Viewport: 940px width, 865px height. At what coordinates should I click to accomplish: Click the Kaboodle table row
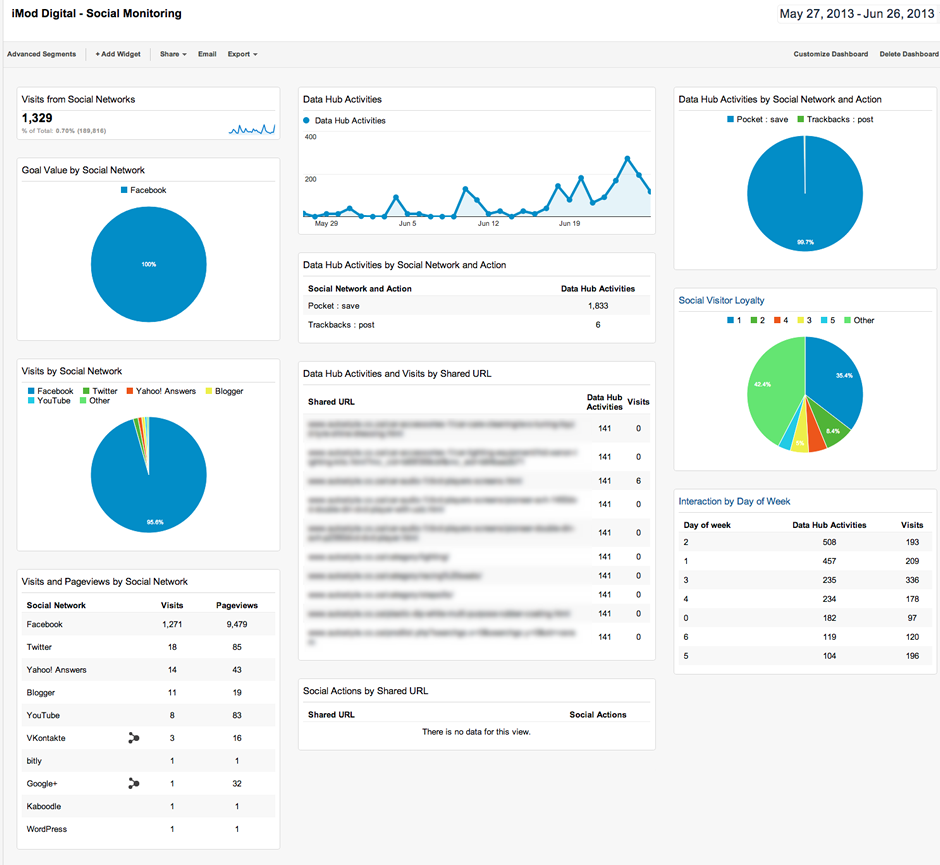point(149,806)
